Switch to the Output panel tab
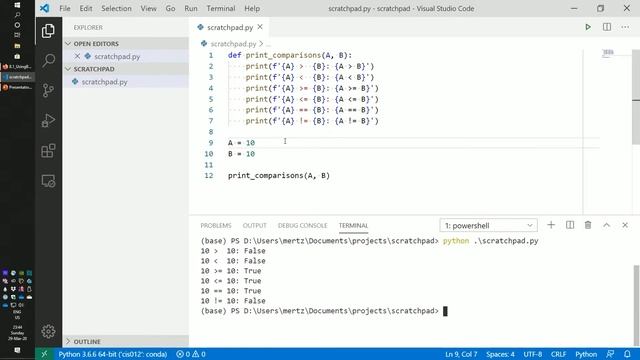The image size is (640, 360). 254,225
